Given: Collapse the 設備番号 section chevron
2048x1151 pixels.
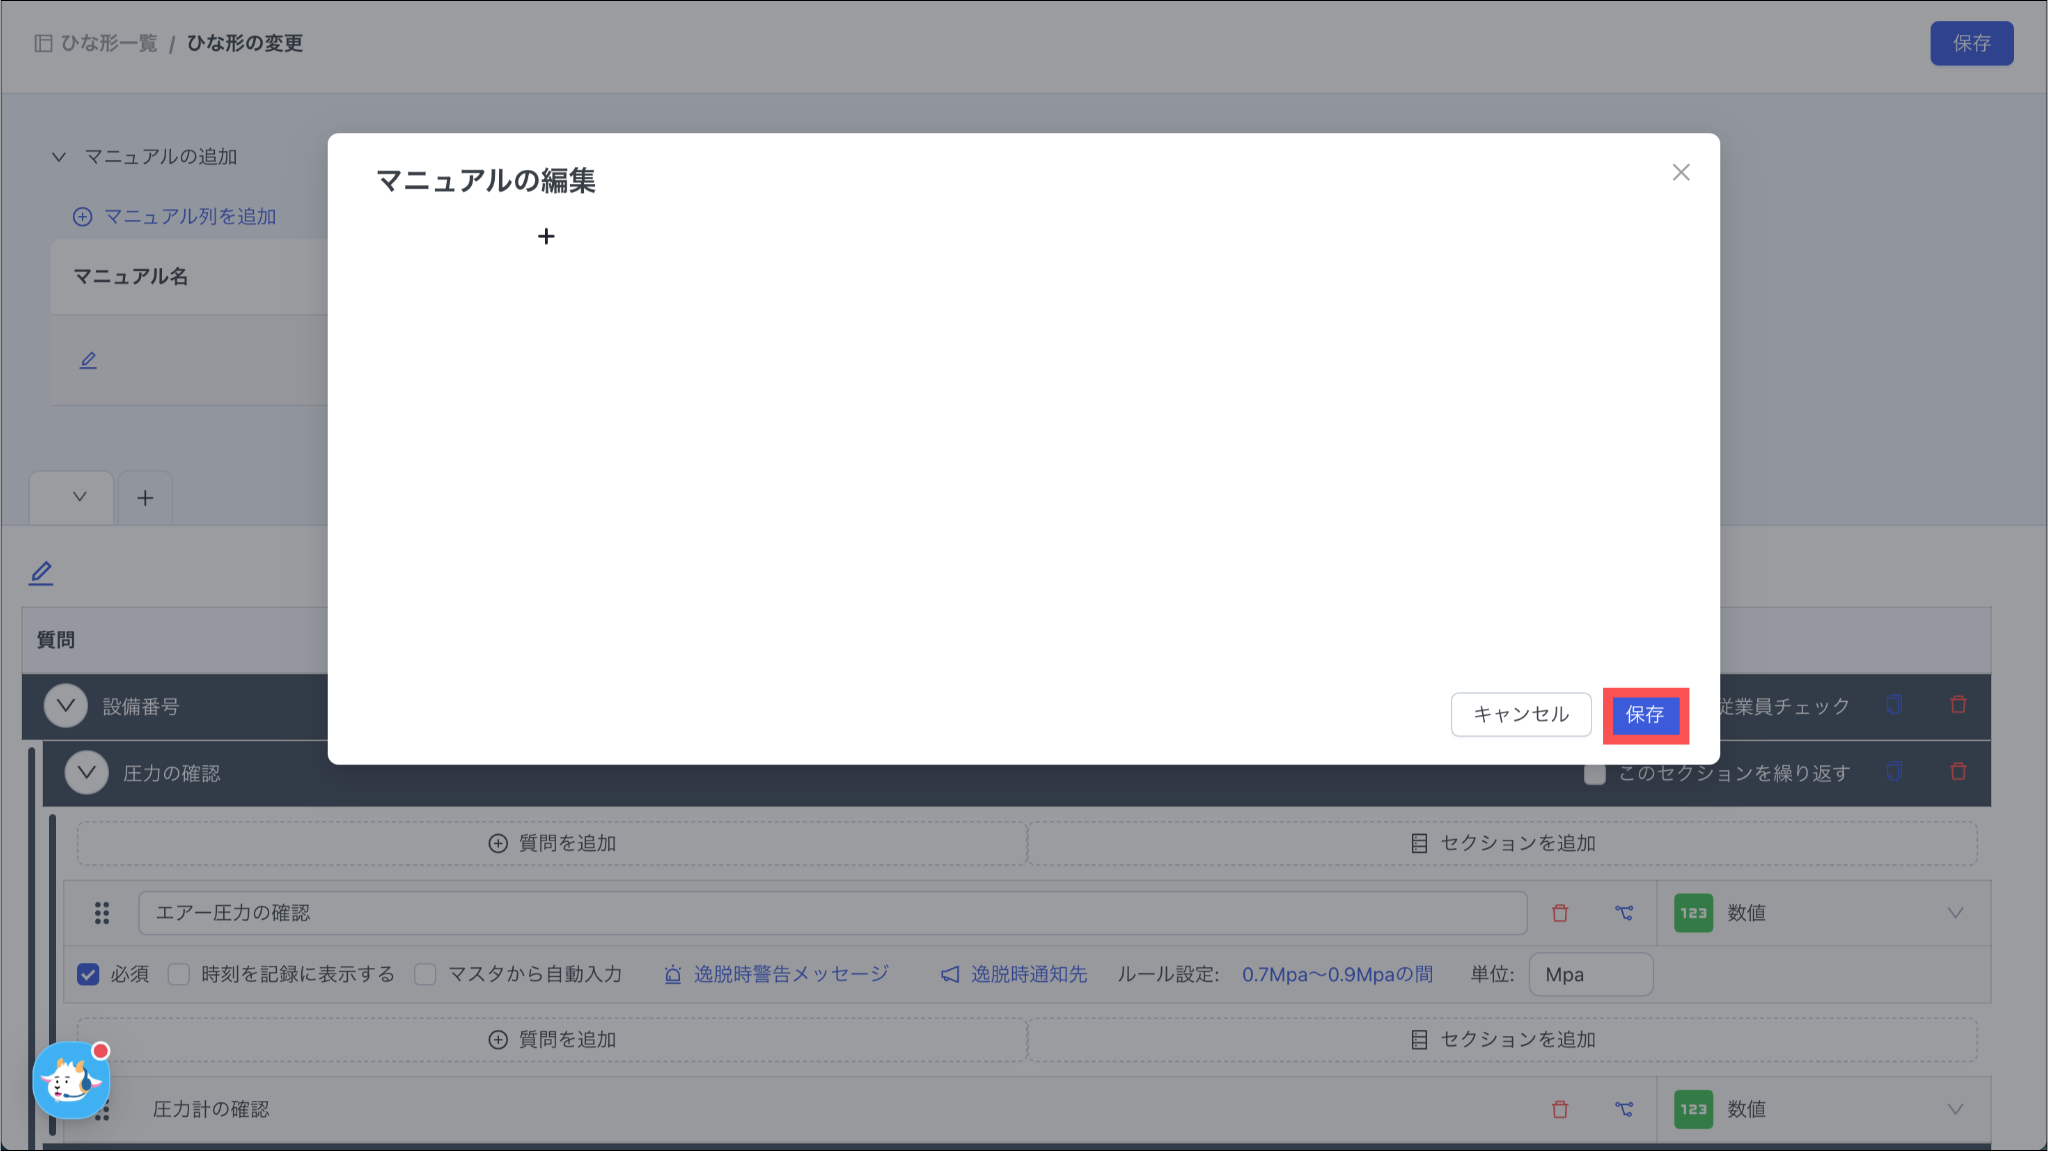Looking at the screenshot, I should pyautogui.click(x=66, y=706).
